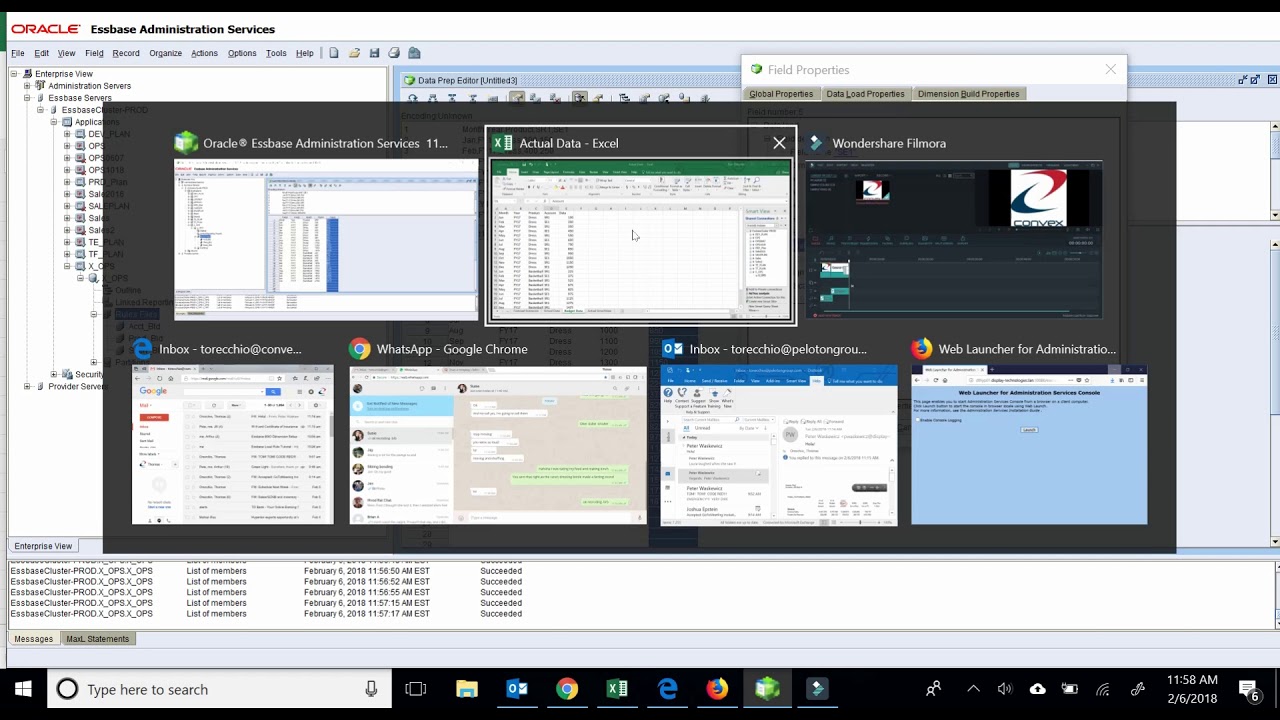Open the Options menu
The height and width of the screenshot is (720, 1280).
pos(242,53)
